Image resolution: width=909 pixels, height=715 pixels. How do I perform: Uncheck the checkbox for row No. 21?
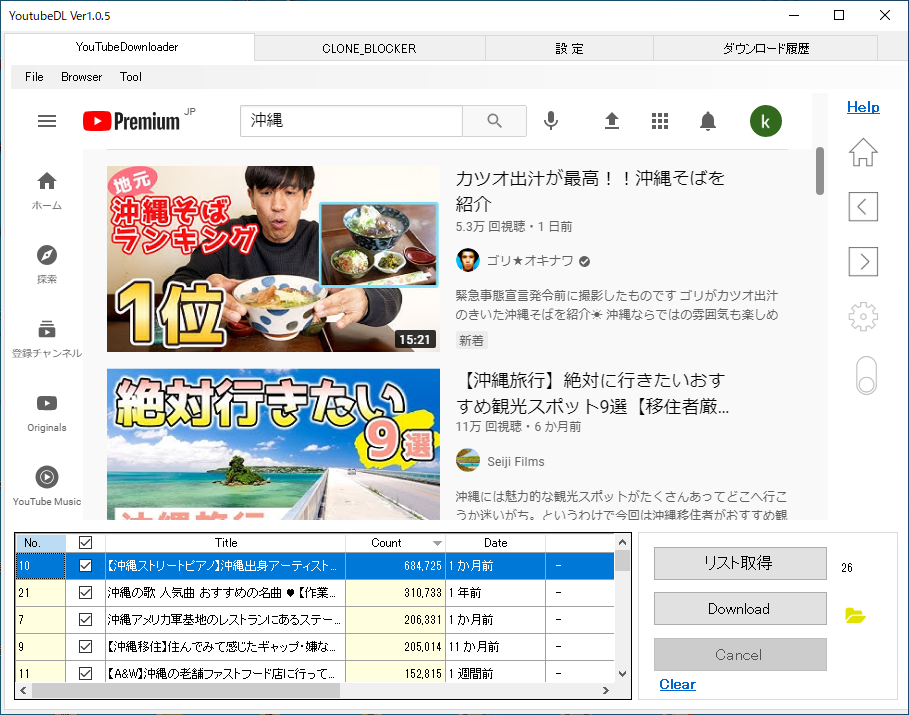(x=85, y=592)
